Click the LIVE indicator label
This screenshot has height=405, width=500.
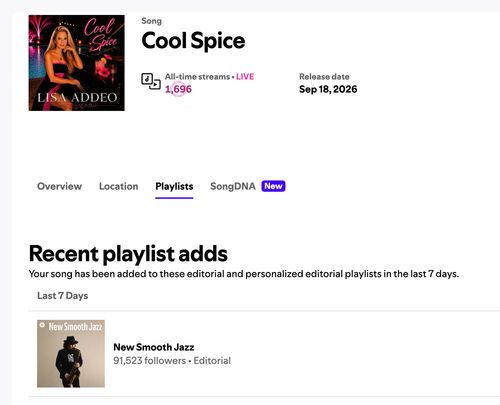[245, 77]
